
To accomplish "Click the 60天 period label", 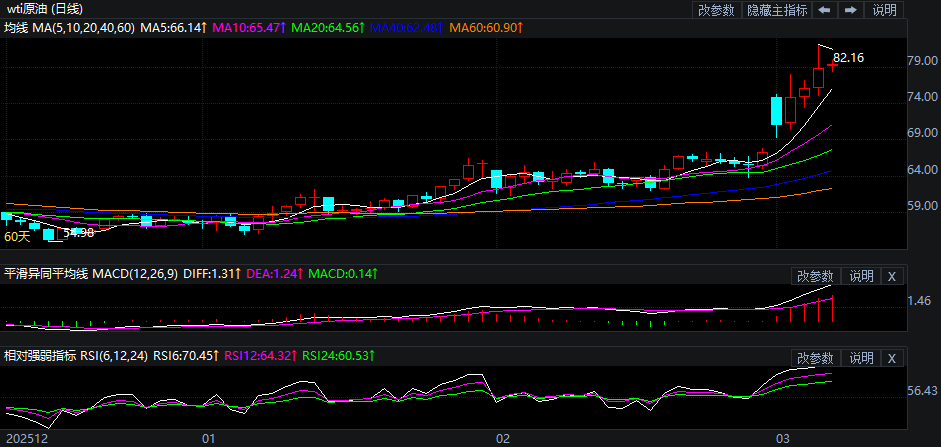I will pos(17,237).
